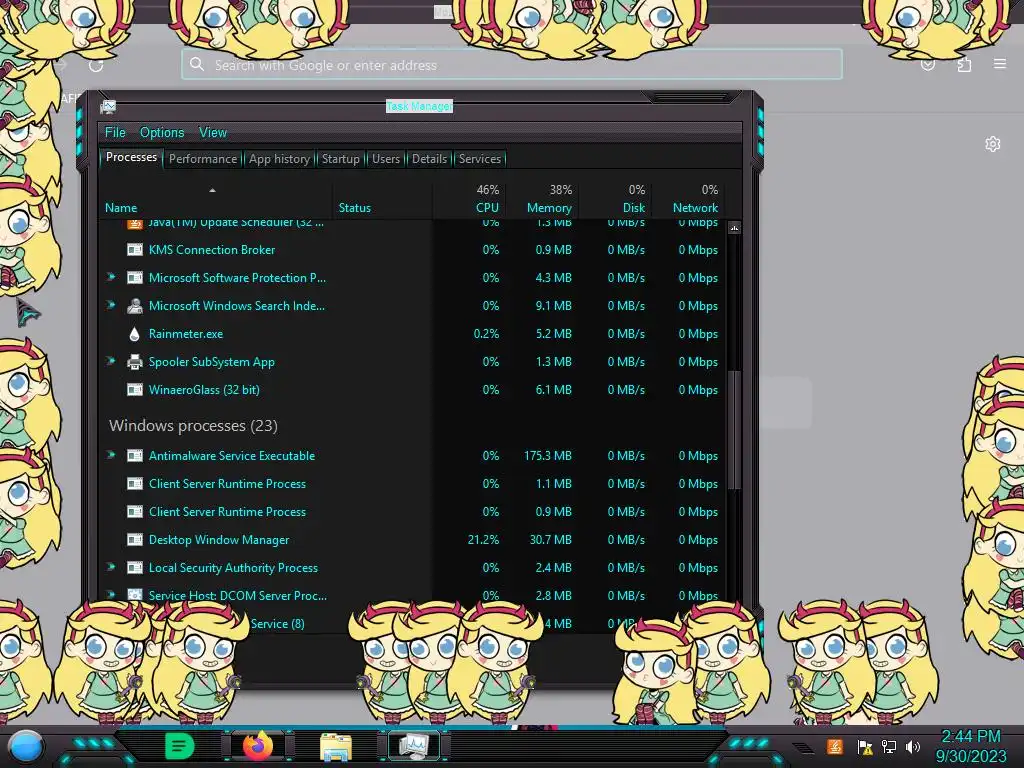Viewport: 1024px width, 768px height.
Task: Click the scroll-up arrow in process list
Action: point(735,228)
